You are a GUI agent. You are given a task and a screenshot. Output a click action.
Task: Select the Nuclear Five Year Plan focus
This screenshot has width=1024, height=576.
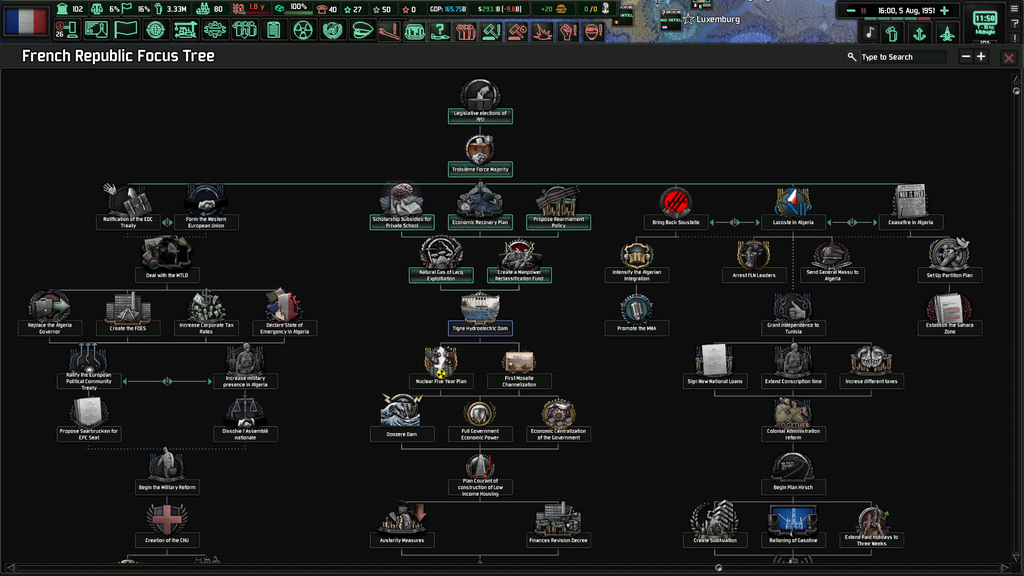(x=441, y=366)
